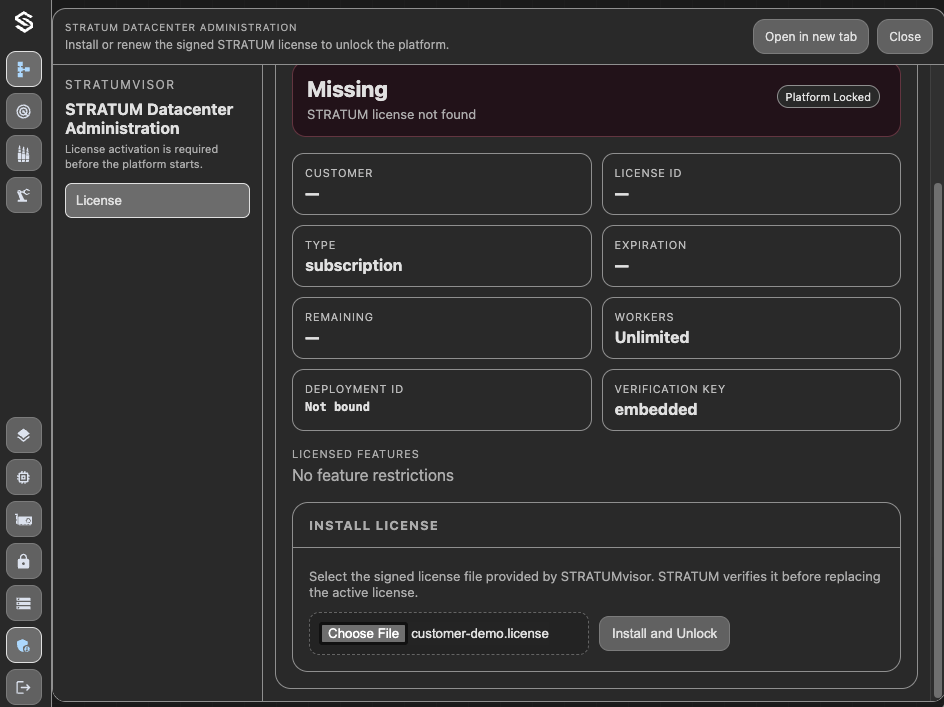The image size is (944, 707).
Task: Click the 'Not bound' deployment ID value
Action: click(337, 407)
